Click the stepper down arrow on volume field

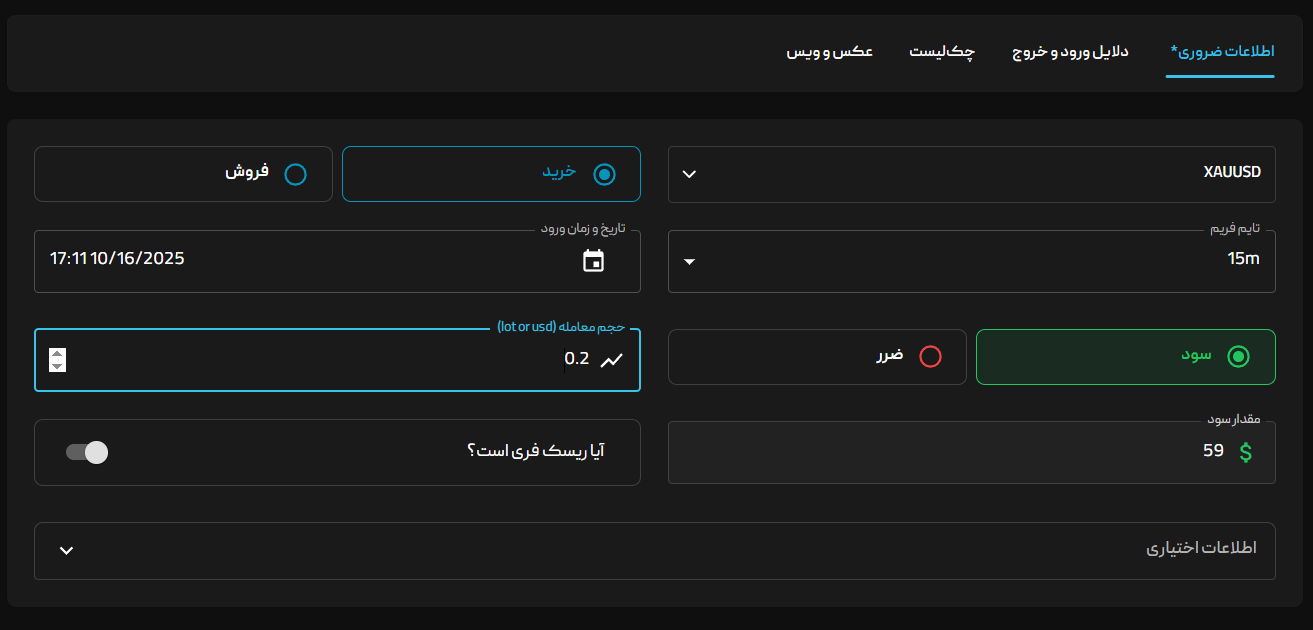[57, 366]
